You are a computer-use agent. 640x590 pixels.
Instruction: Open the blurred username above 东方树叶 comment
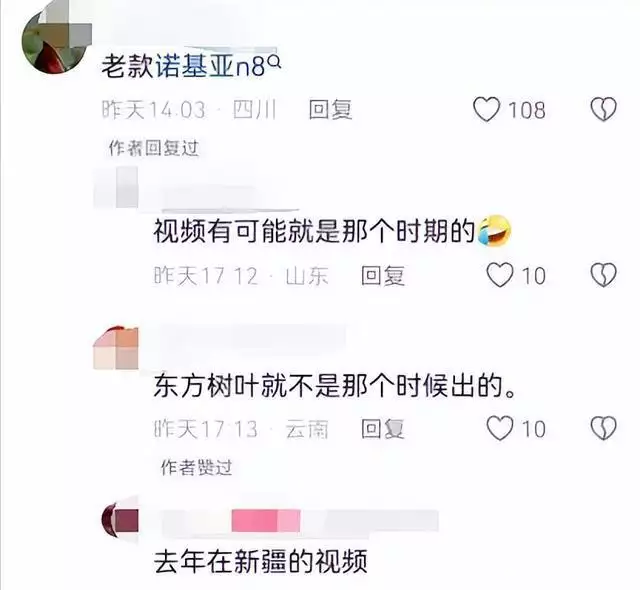coord(251,337)
